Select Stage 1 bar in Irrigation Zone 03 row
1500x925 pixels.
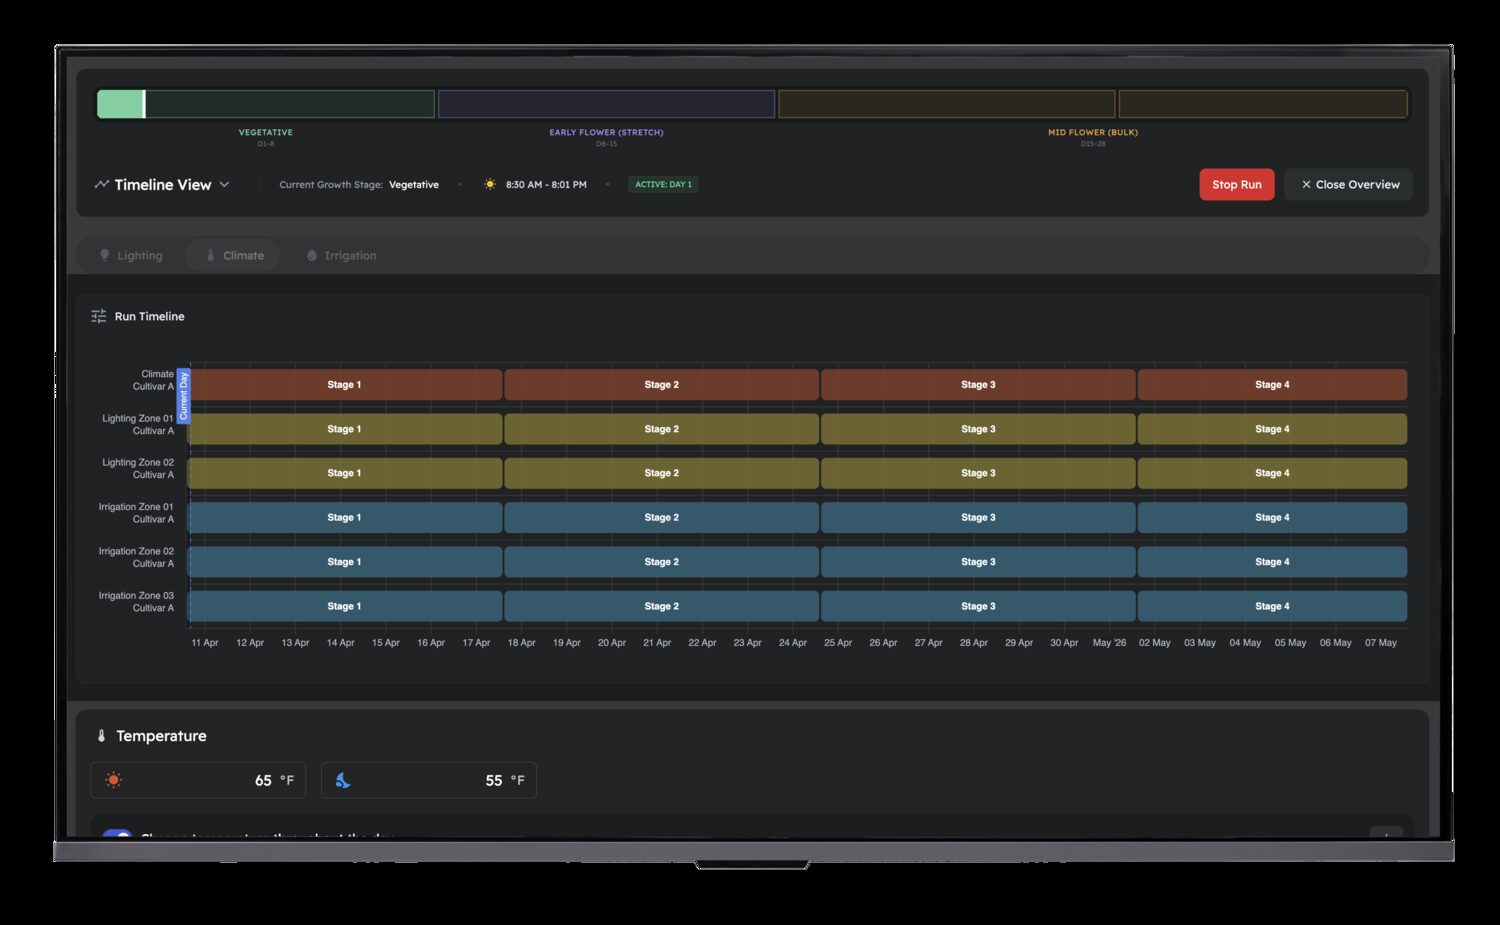pos(345,606)
